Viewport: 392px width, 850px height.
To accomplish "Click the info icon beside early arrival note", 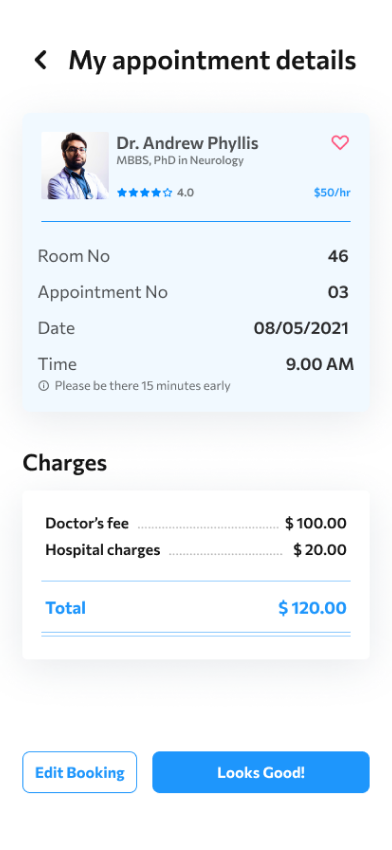I will tap(43, 386).
